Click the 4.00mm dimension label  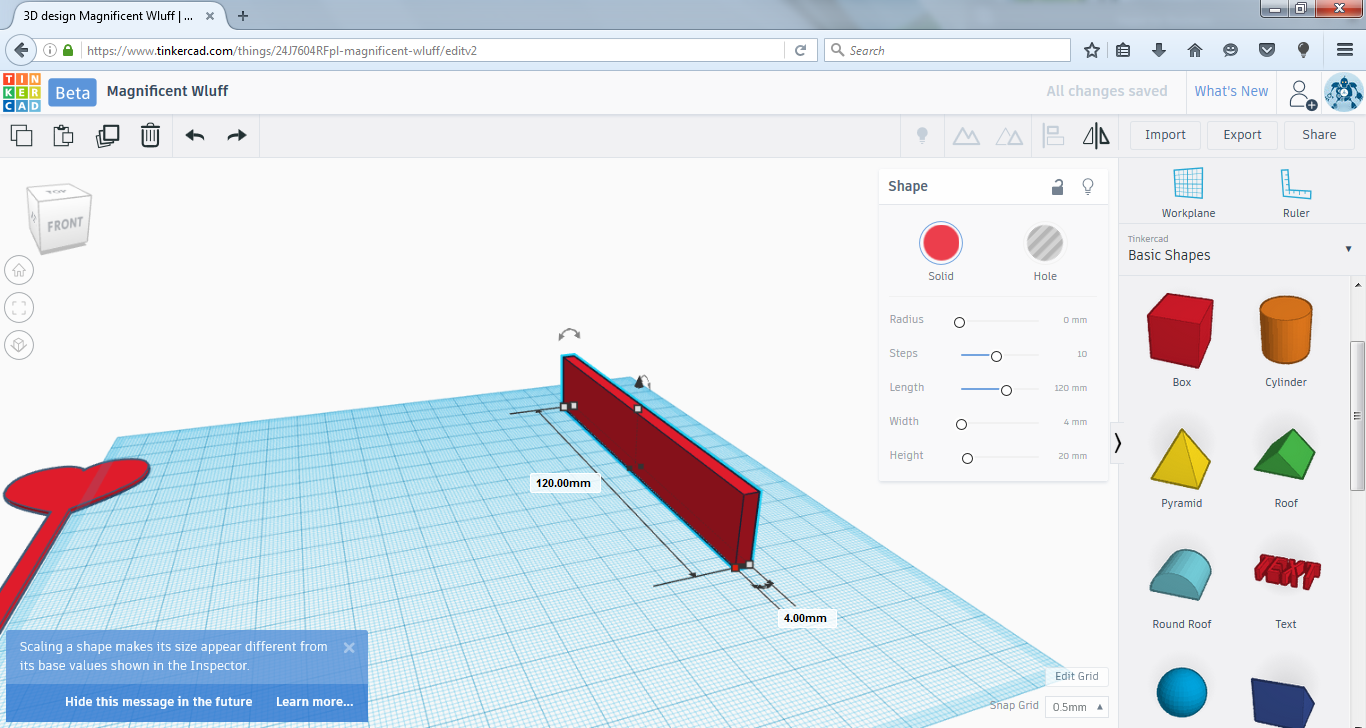coord(805,618)
